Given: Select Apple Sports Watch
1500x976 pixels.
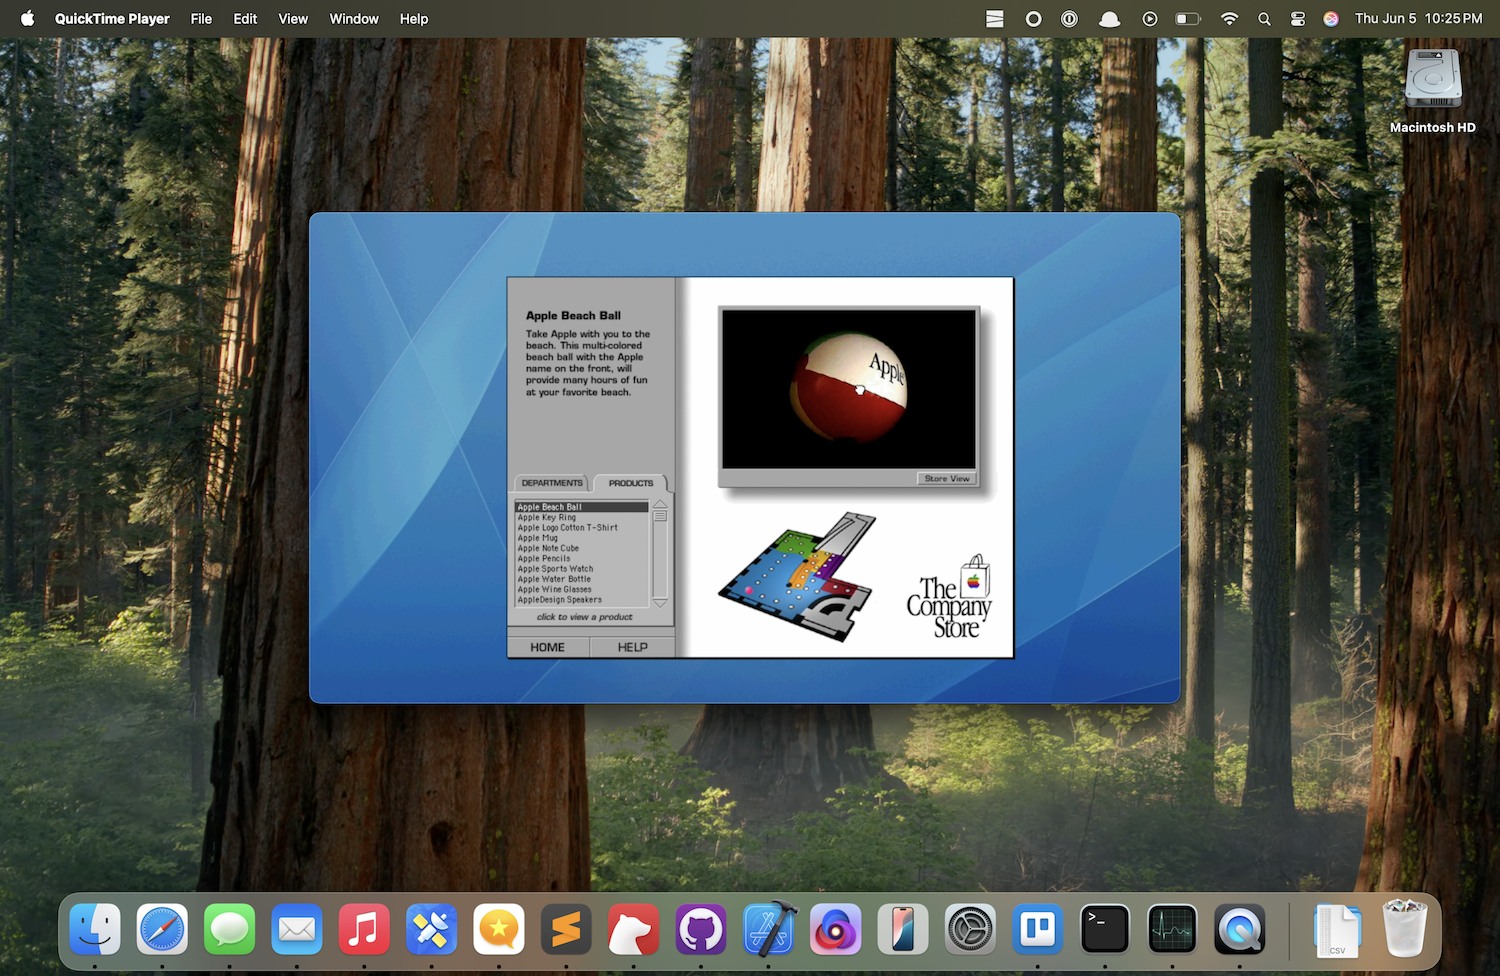Looking at the screenshot, I should click(582, 569).
